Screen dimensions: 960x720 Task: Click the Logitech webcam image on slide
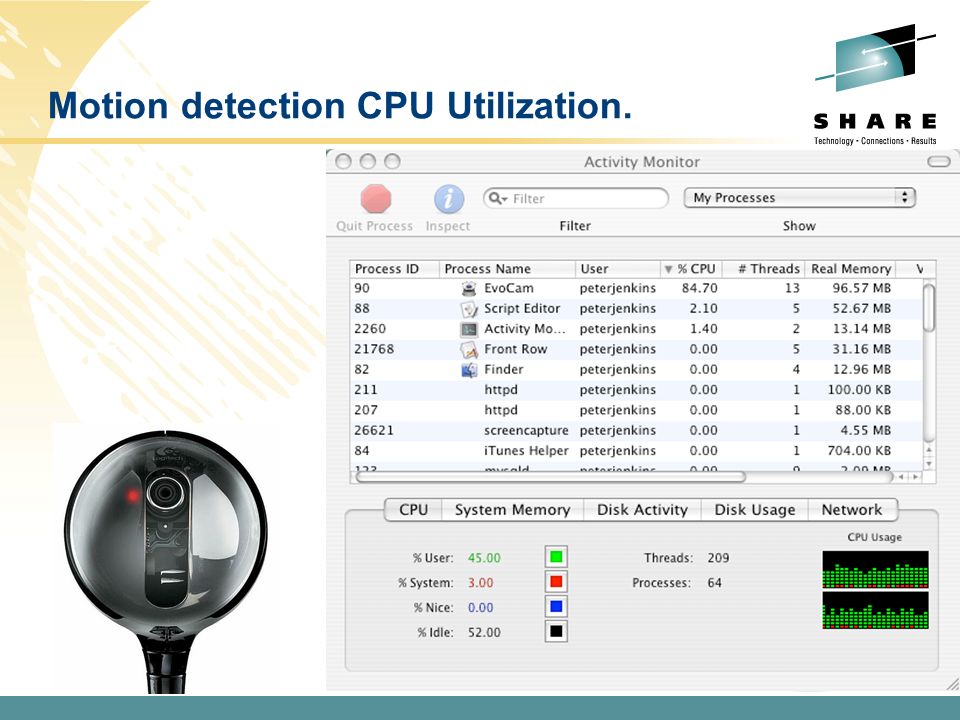[165, 560]
